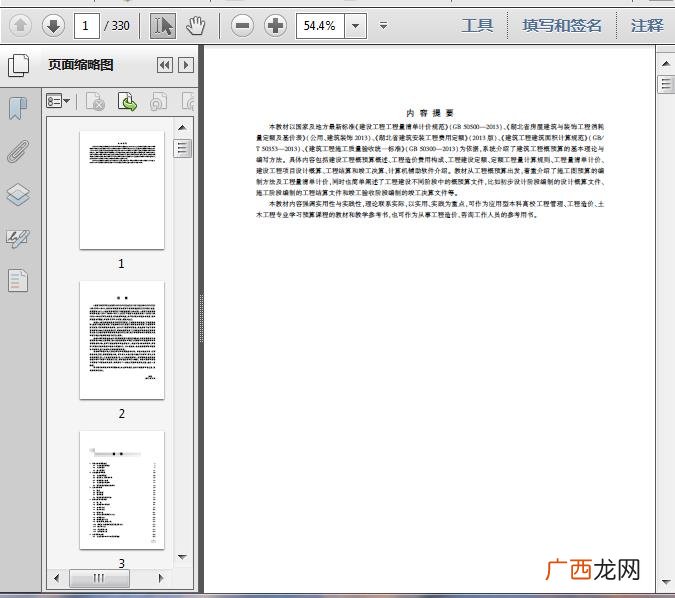
Task: Click the thumbnail horizontal scrollbar handle
Action: pos(99,578)
